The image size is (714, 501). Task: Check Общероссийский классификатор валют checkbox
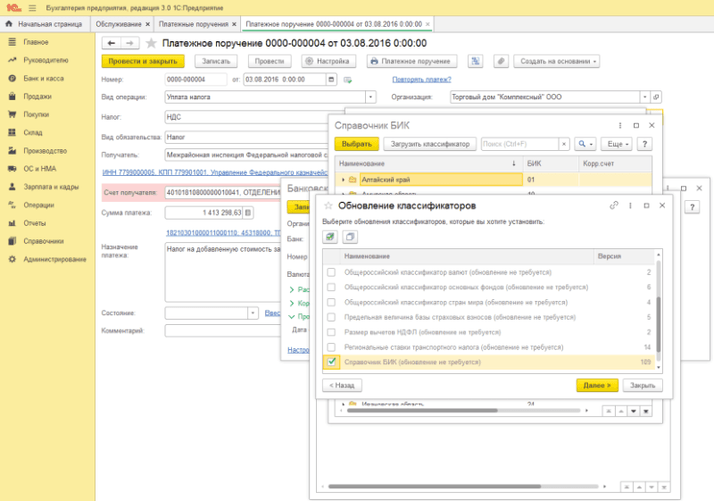pos(332,272)
